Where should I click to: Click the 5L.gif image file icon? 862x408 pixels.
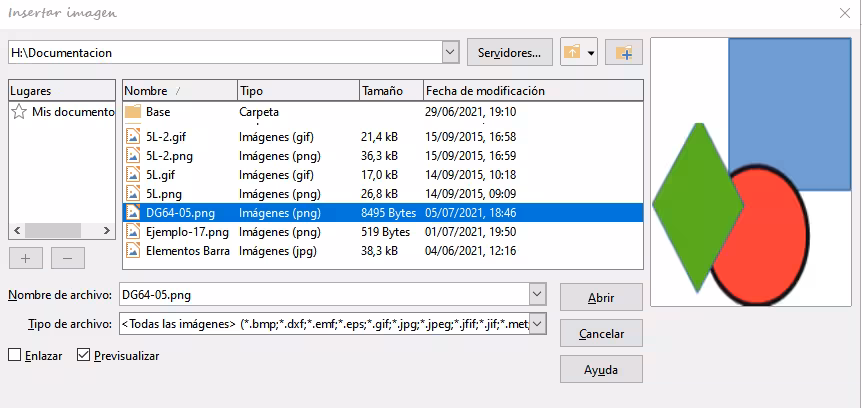[133, 175]
